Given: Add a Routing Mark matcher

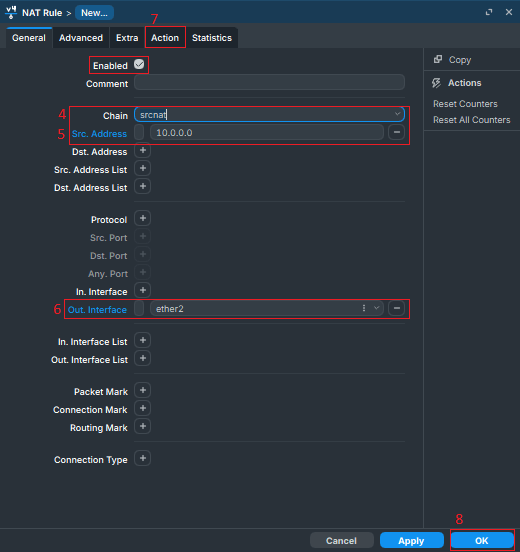Looking at the screenshot, I should [x=143, y=426].
